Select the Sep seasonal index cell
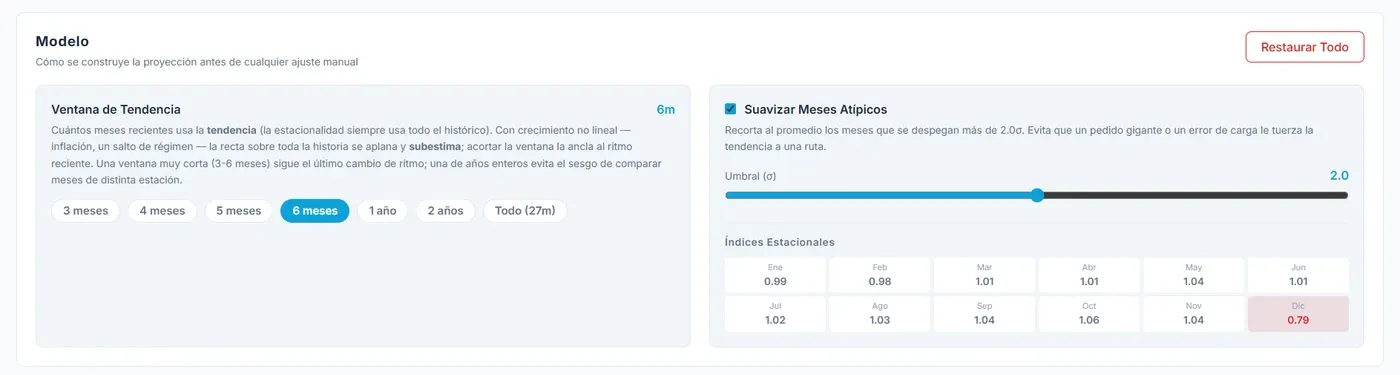The height and width of the screenshot is (375, 1400). (985, 314)
